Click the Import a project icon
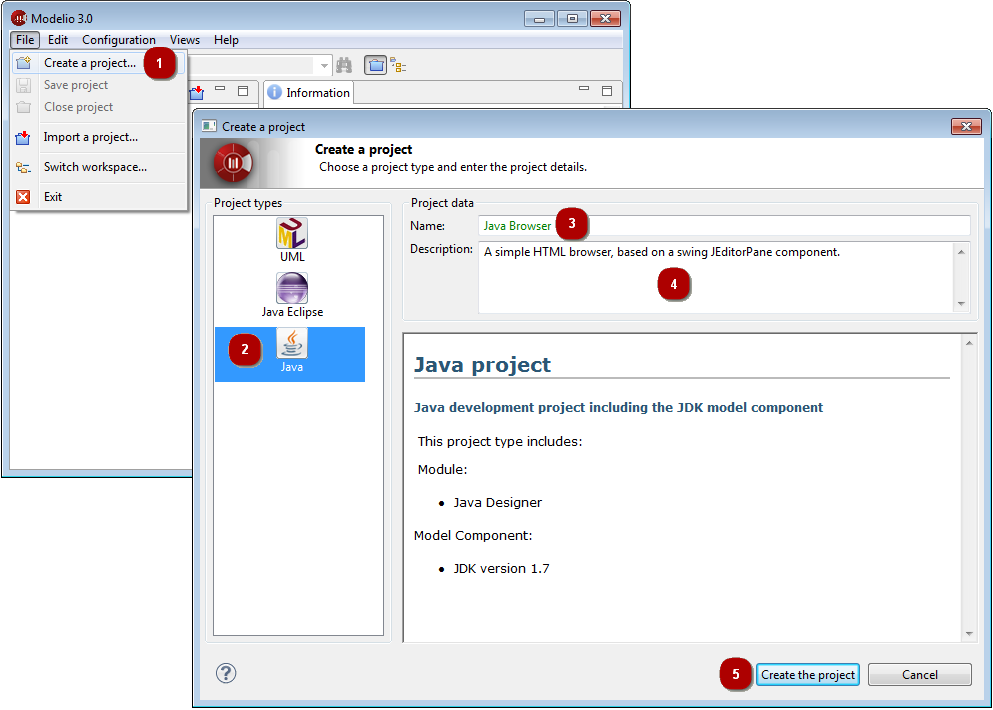 point(23,137)
